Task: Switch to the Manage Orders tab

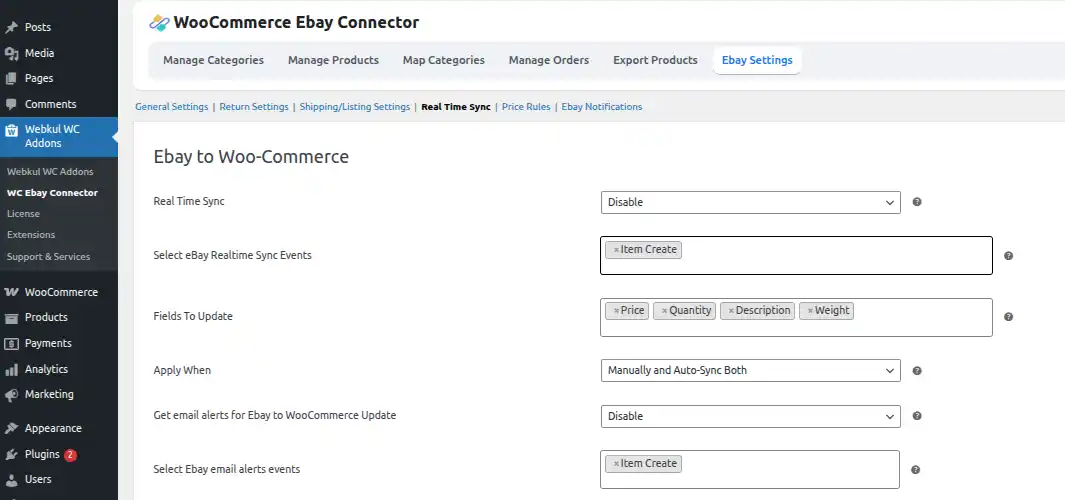Action: [x=548, y=60]
